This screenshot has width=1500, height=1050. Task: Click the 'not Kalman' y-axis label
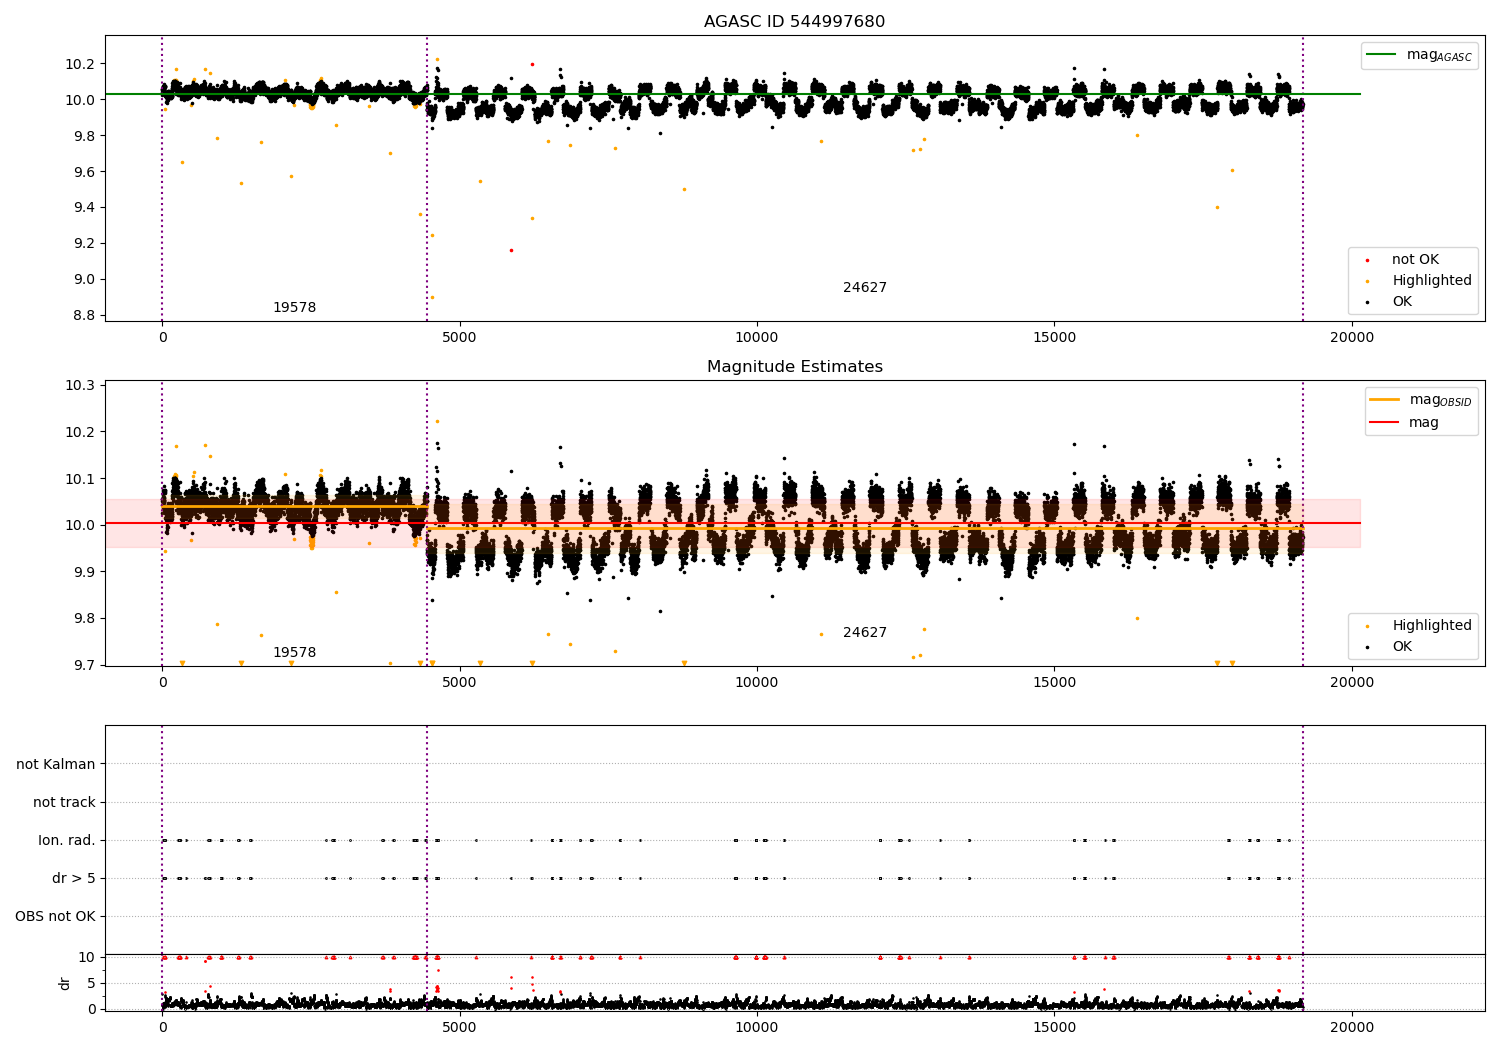click(x=56, y=765)
